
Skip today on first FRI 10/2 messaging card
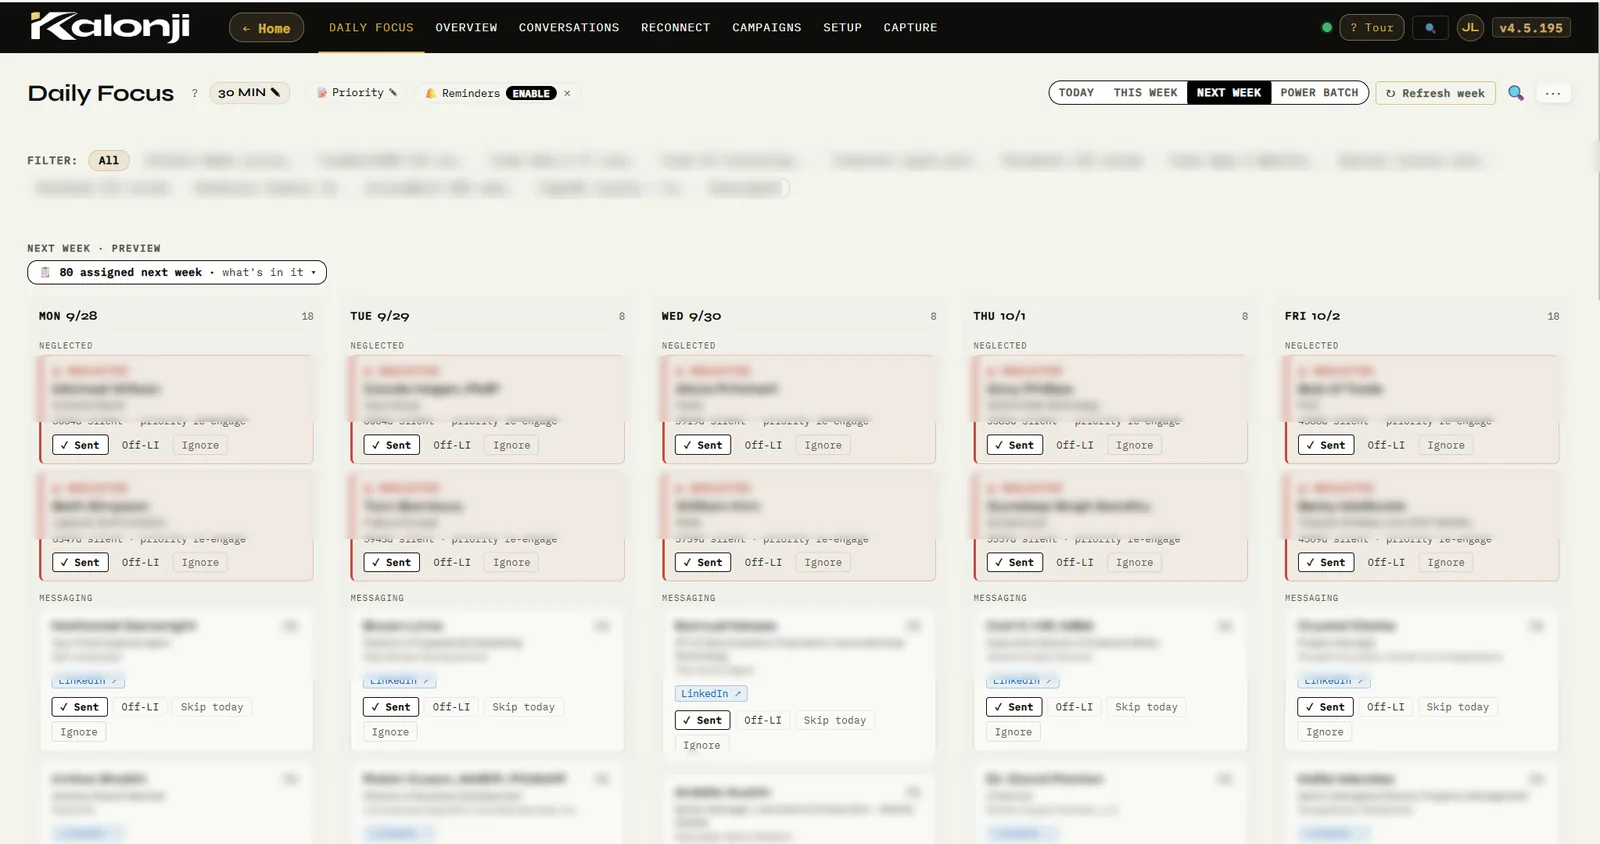pyautogui.click(x=1458, y=707)
